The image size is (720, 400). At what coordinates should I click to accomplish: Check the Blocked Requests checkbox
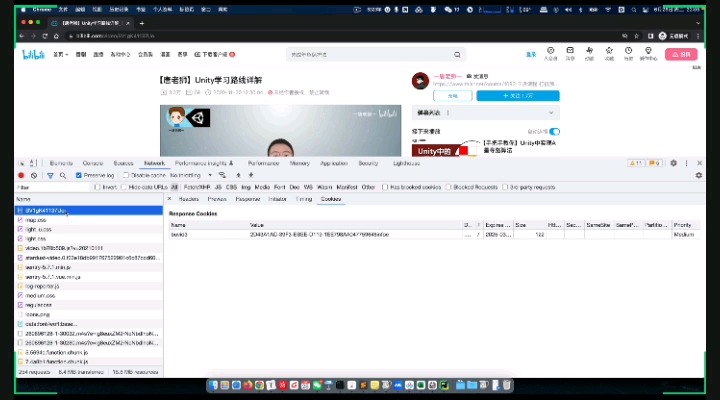pos(448,187)
